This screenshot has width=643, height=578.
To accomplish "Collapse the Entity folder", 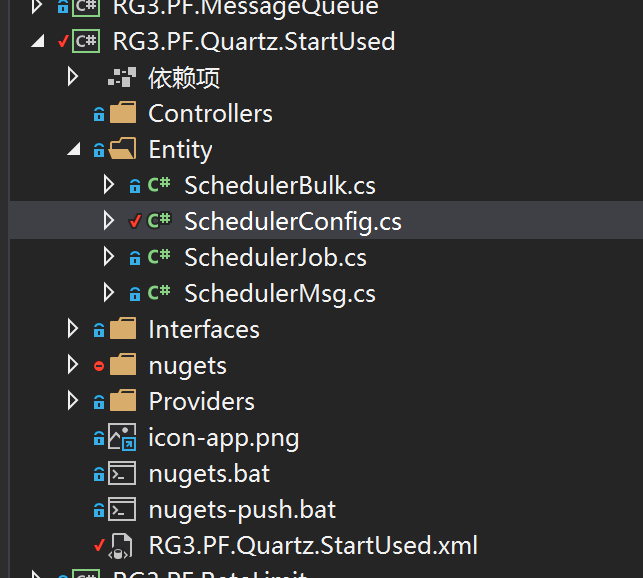I will click(74, 149).
